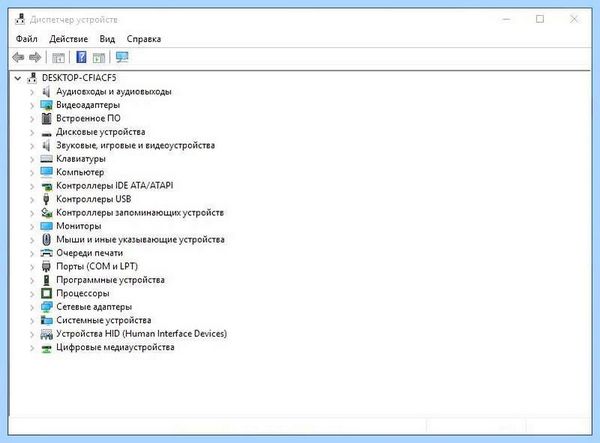Screen dimensions: 600x443
Task: Select the Программные устройства label
Action: tap(110, 280)
